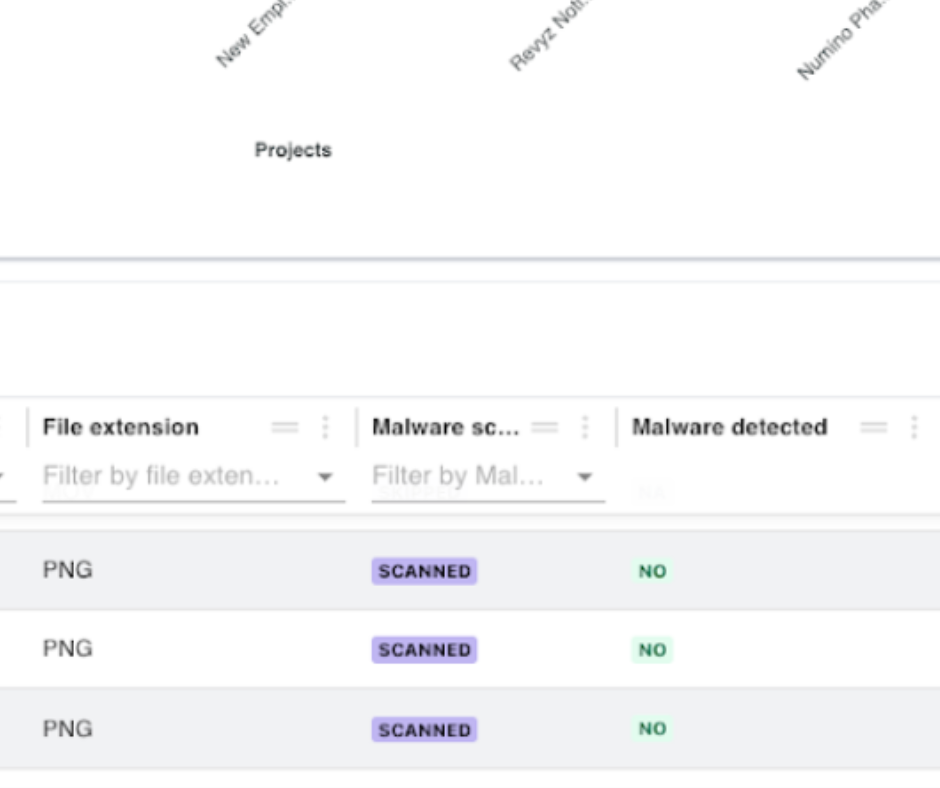Sort by the File extension column header
Screen dimensions: 940x788
[120, 428]
